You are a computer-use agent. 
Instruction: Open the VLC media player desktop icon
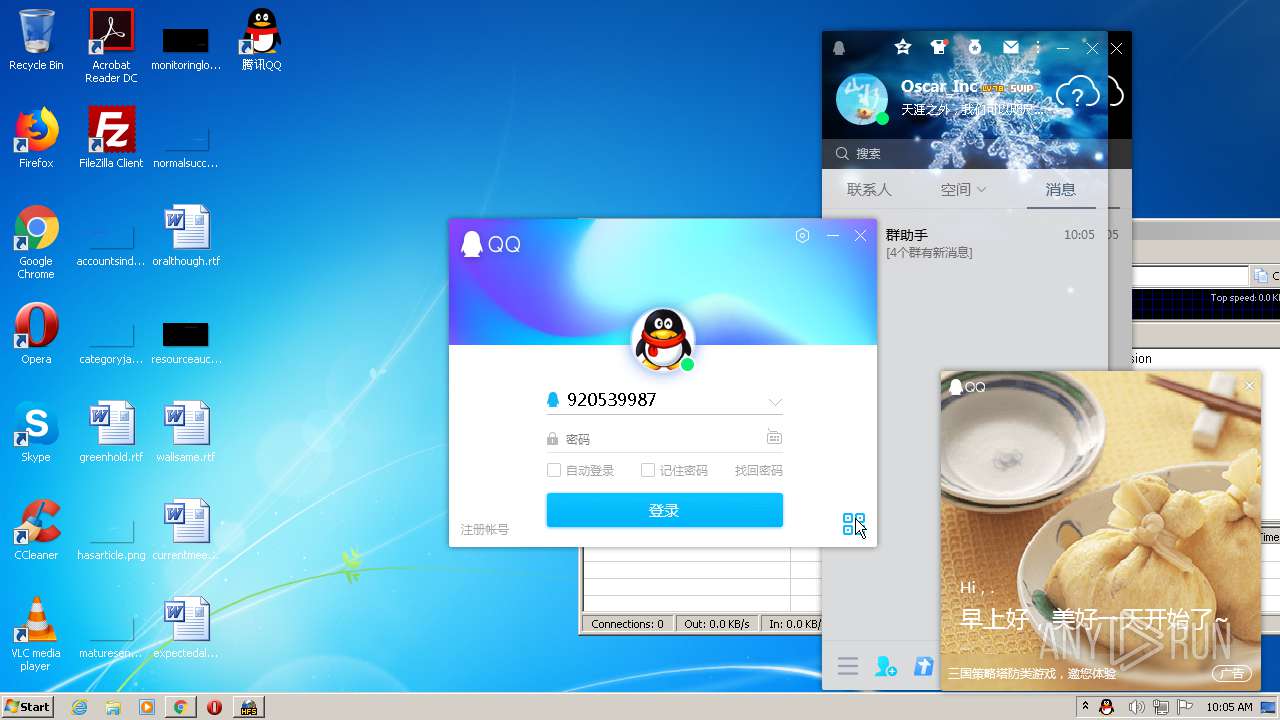[x=36, y=634]
